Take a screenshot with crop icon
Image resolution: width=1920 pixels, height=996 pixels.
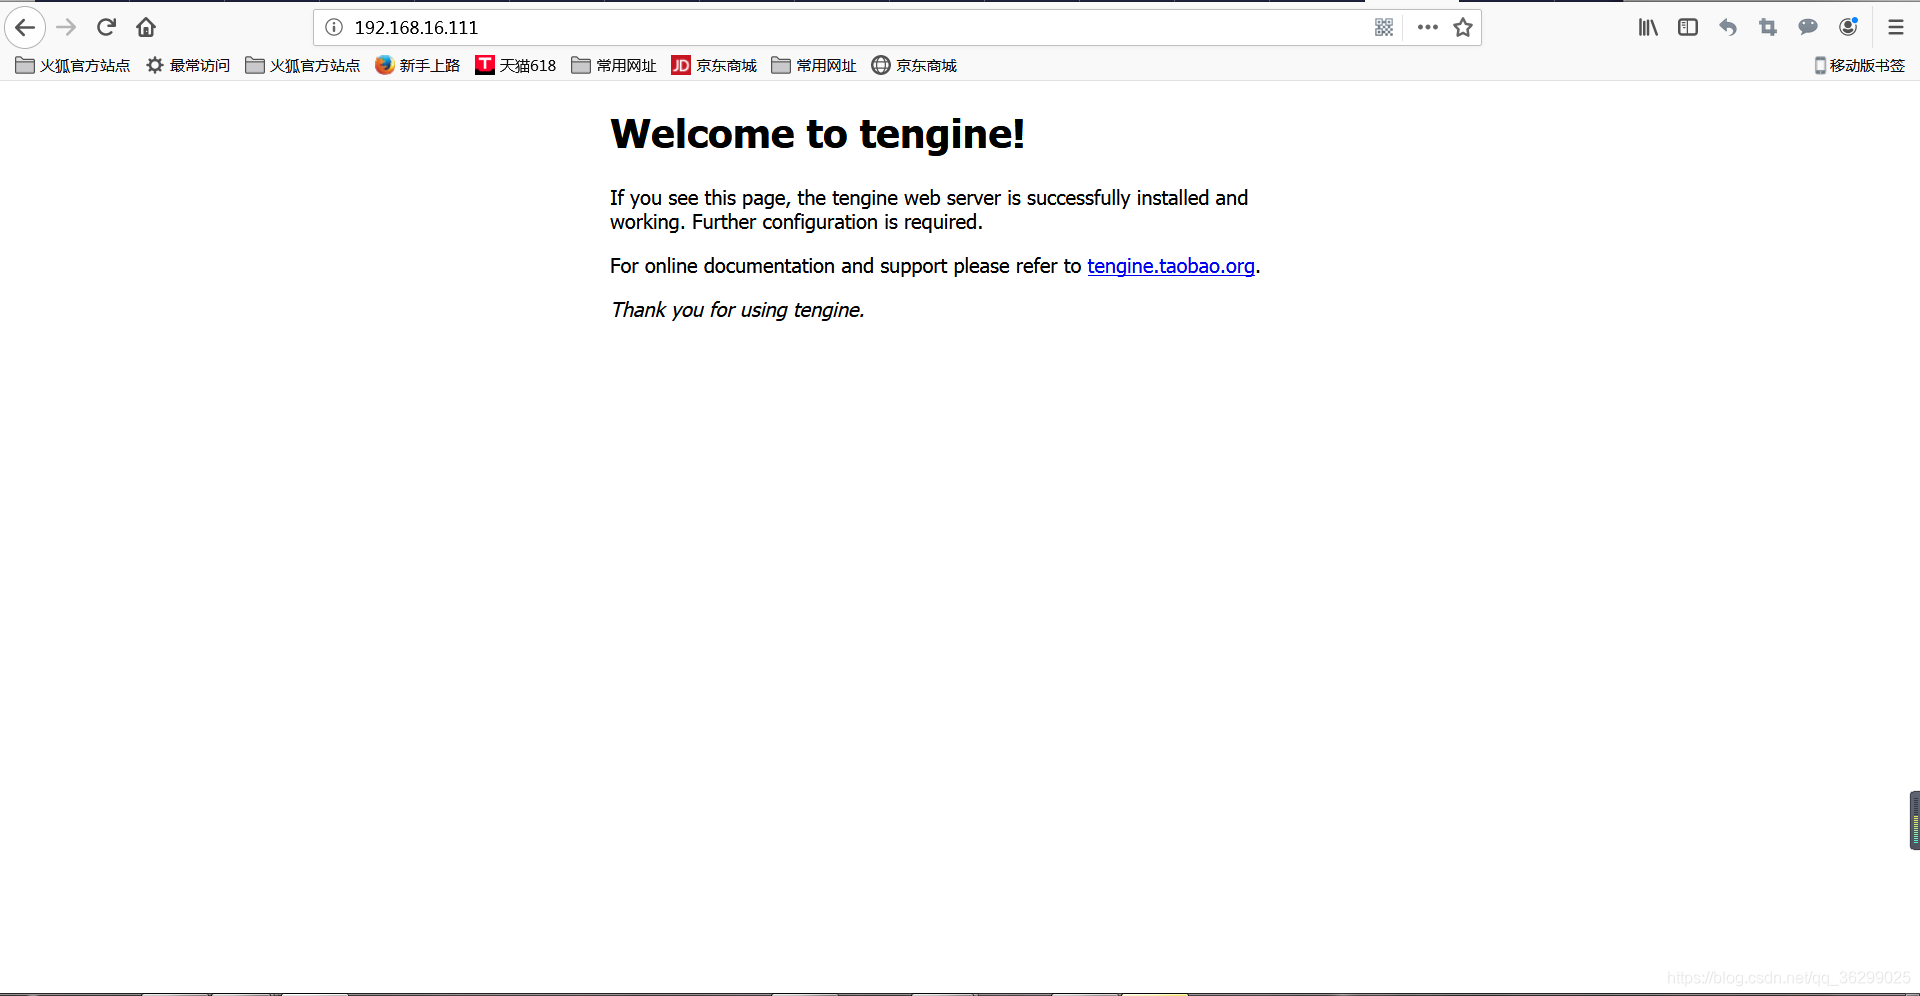pos(1768,27)
